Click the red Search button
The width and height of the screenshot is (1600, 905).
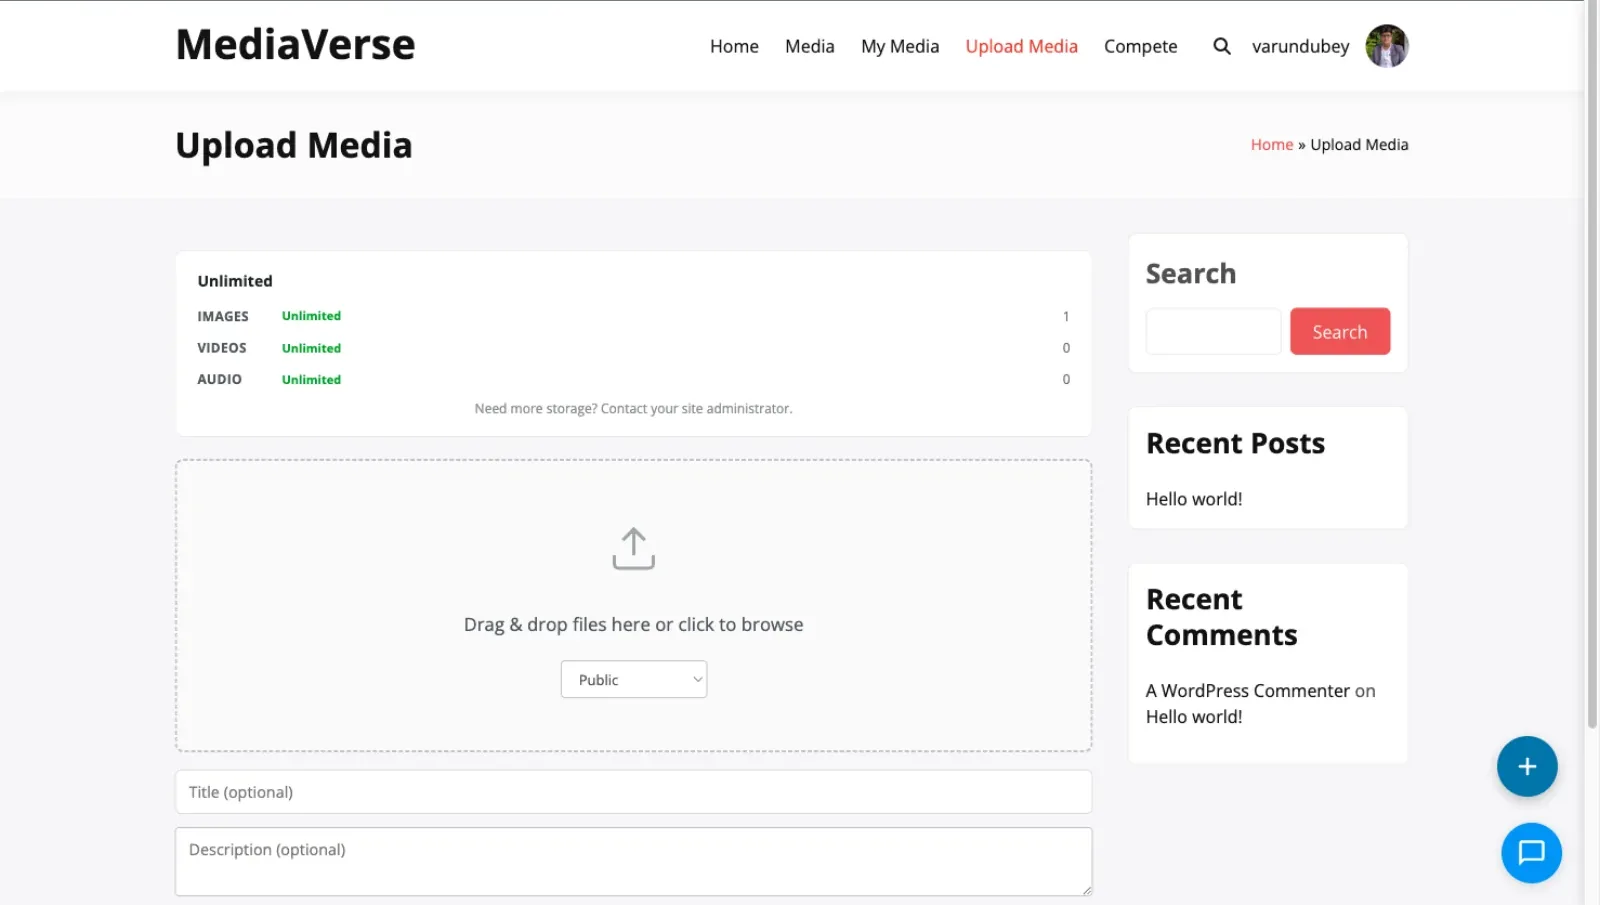pos(1340,331)
